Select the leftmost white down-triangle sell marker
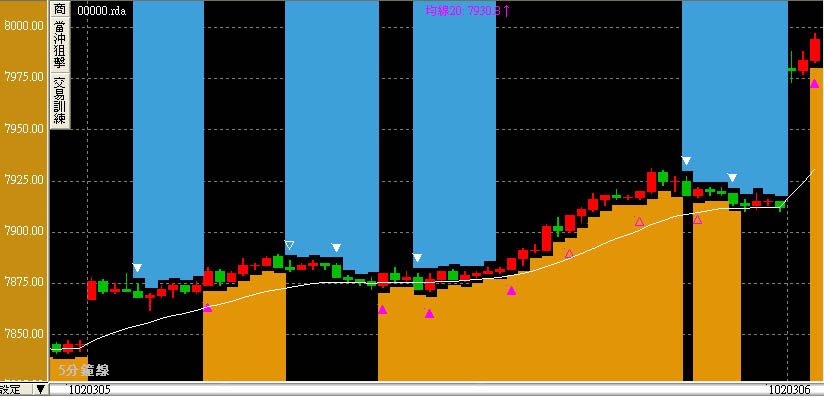This screenshot has width=824, height=397. pos(137,268)
